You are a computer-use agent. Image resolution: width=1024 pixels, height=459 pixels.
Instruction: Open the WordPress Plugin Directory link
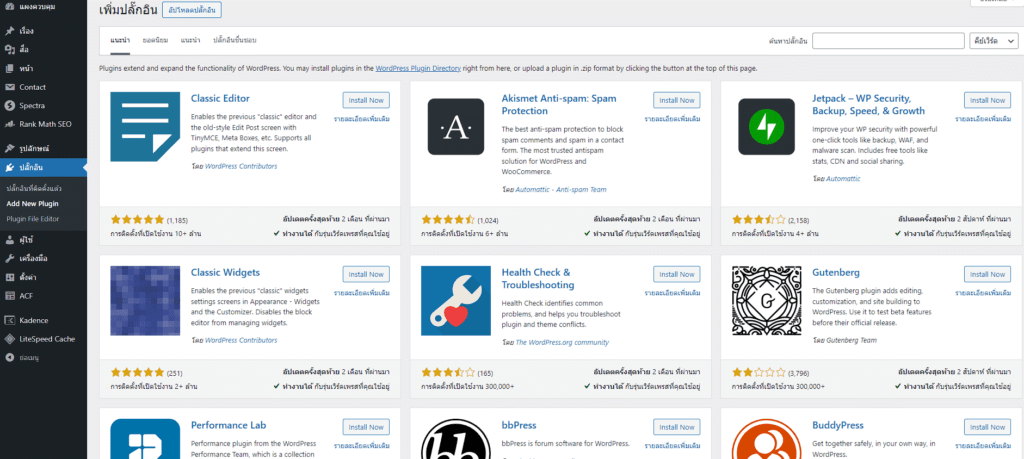coord(418,68)
